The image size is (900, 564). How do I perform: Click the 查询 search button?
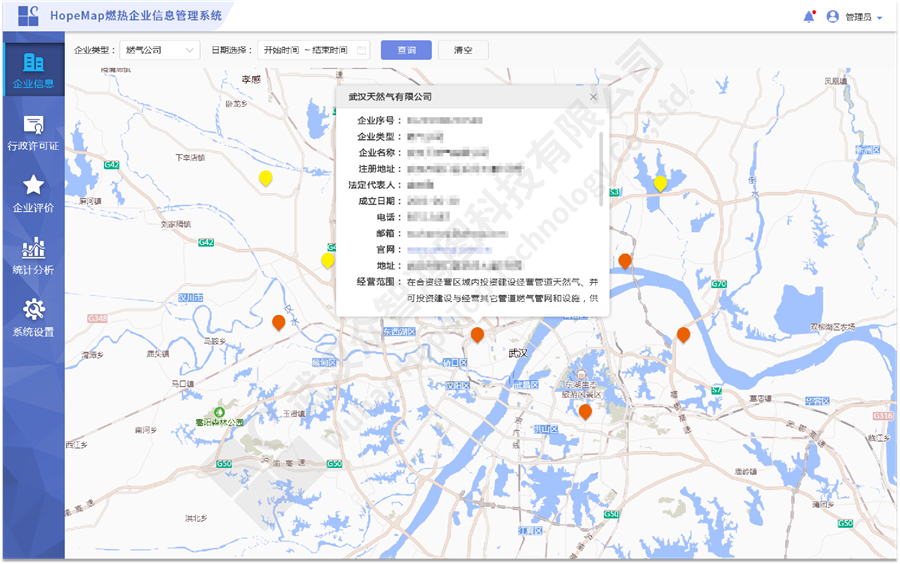[x=406, y=50]
